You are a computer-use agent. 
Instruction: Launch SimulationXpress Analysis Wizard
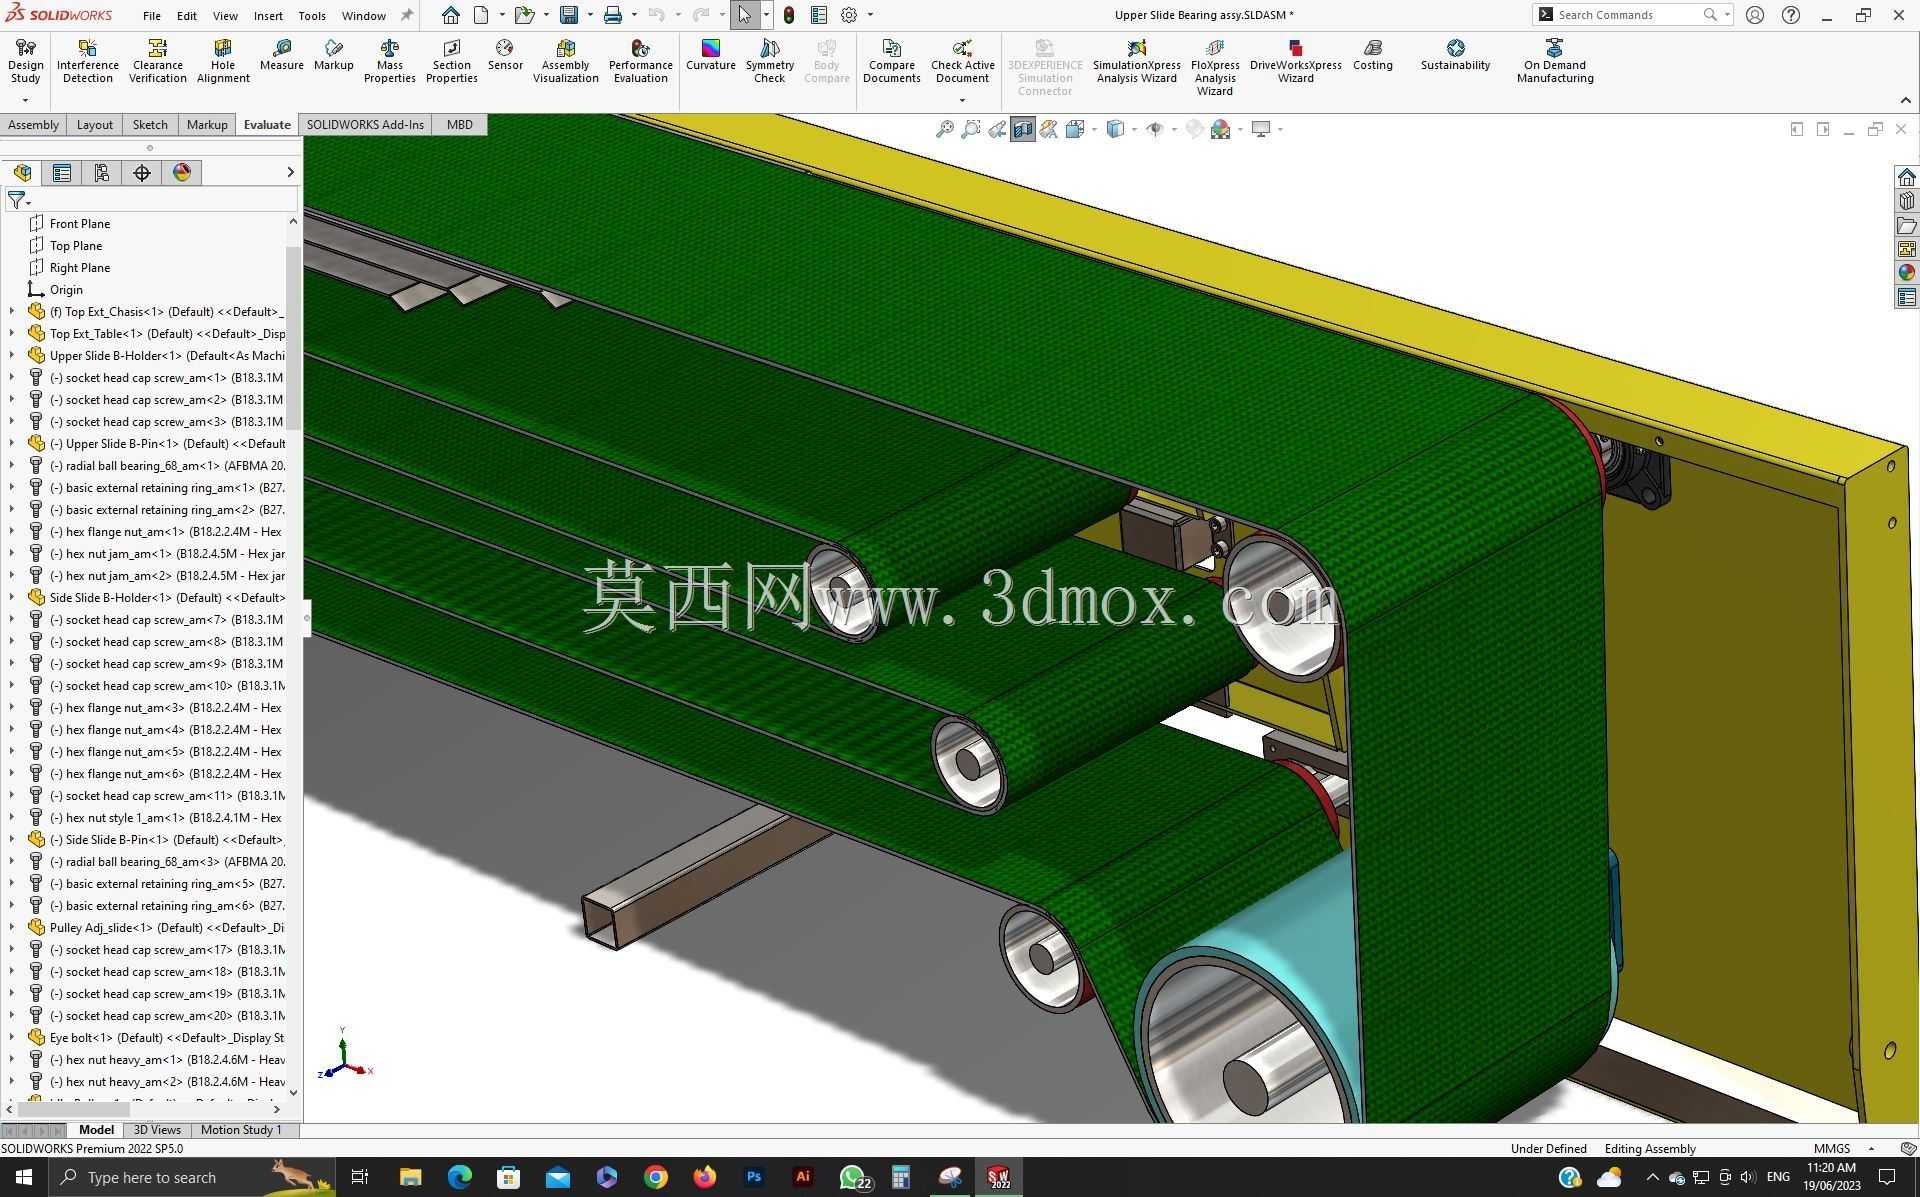coord(1136,62)
